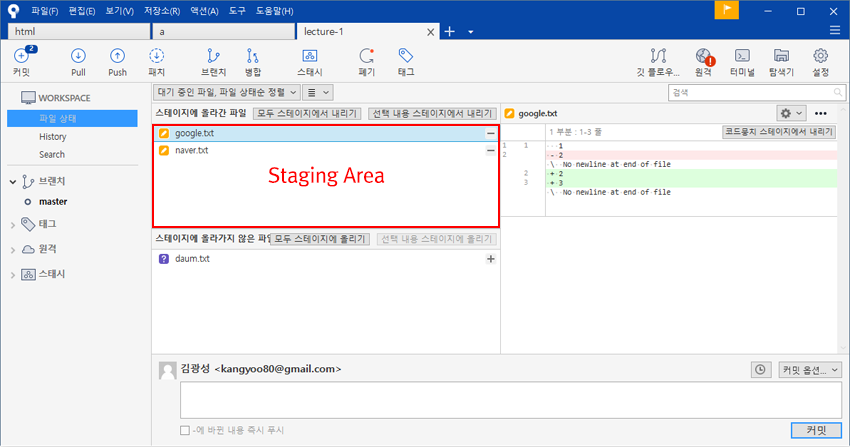Viewport: 850px width, 447px height.
Task: Close the lecture-1 tab
Action: click(430, 32)
